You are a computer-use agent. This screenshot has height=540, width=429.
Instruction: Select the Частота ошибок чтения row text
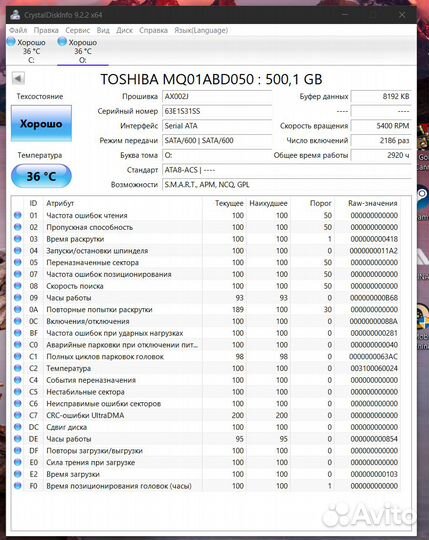[x=87, y=215]
